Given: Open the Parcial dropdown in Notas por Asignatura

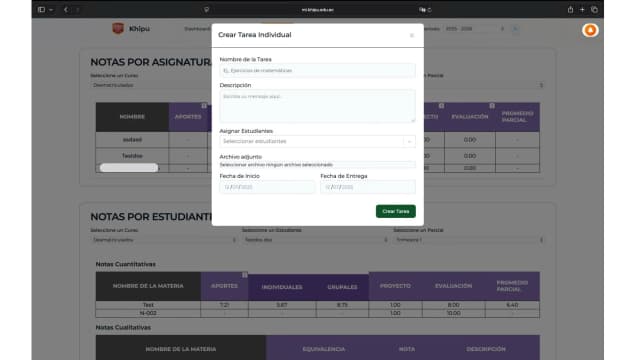Looking at the screenshot, I should [484, 85].
